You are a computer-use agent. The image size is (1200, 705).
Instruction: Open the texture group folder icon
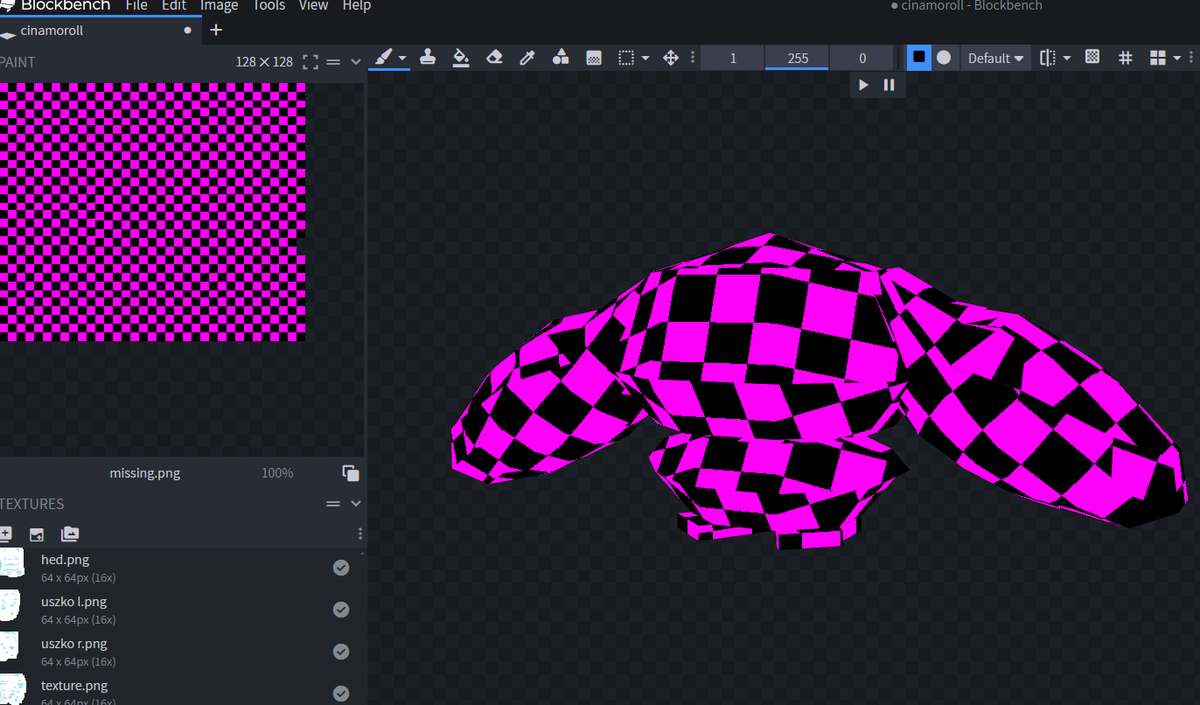click(69, 534)
